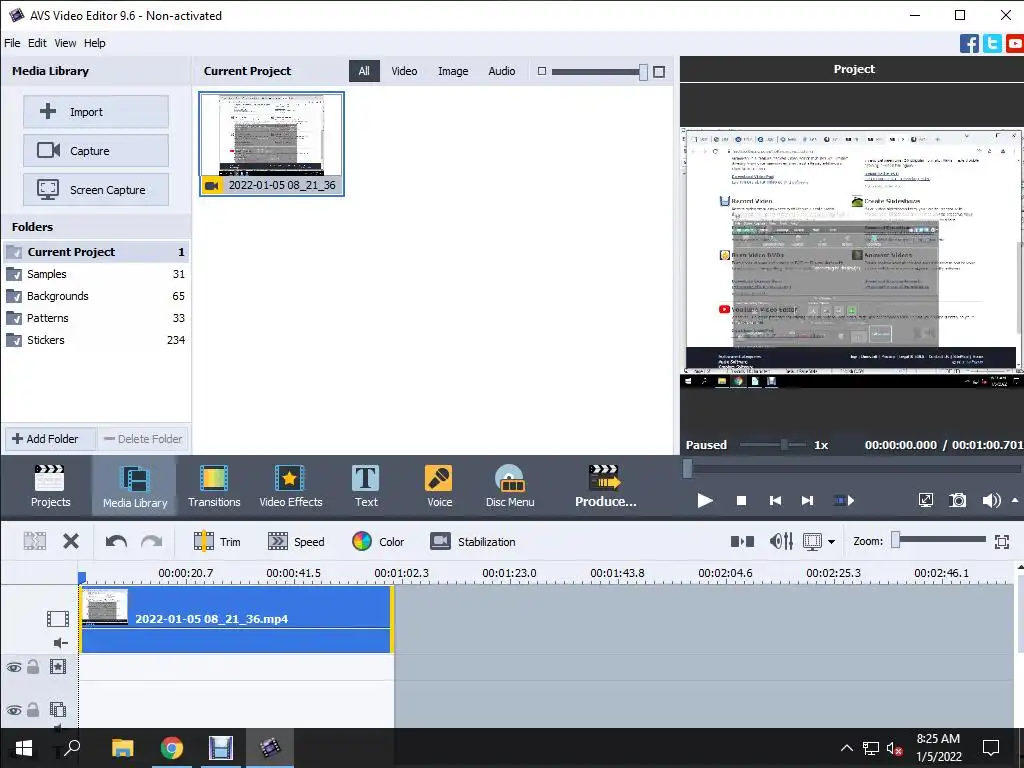Expand the volume arrow beside the speaker
This screenshot has width=1024, height=768.
(x=1014, y=500)
